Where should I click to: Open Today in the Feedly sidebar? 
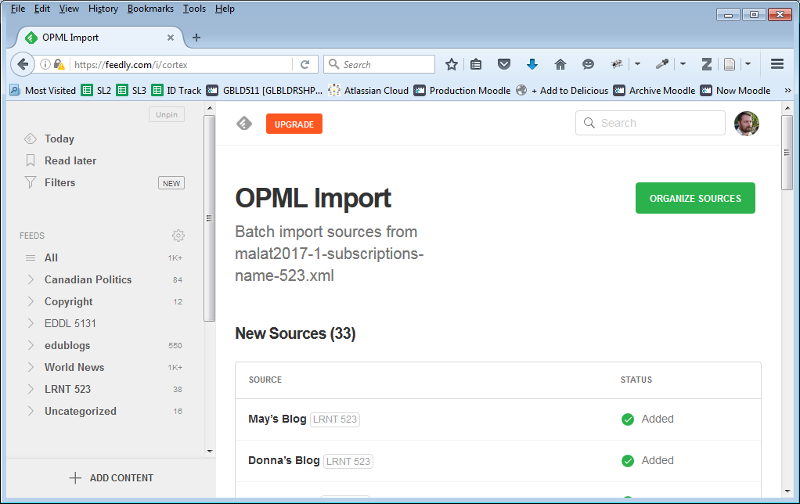pos(59,139)
